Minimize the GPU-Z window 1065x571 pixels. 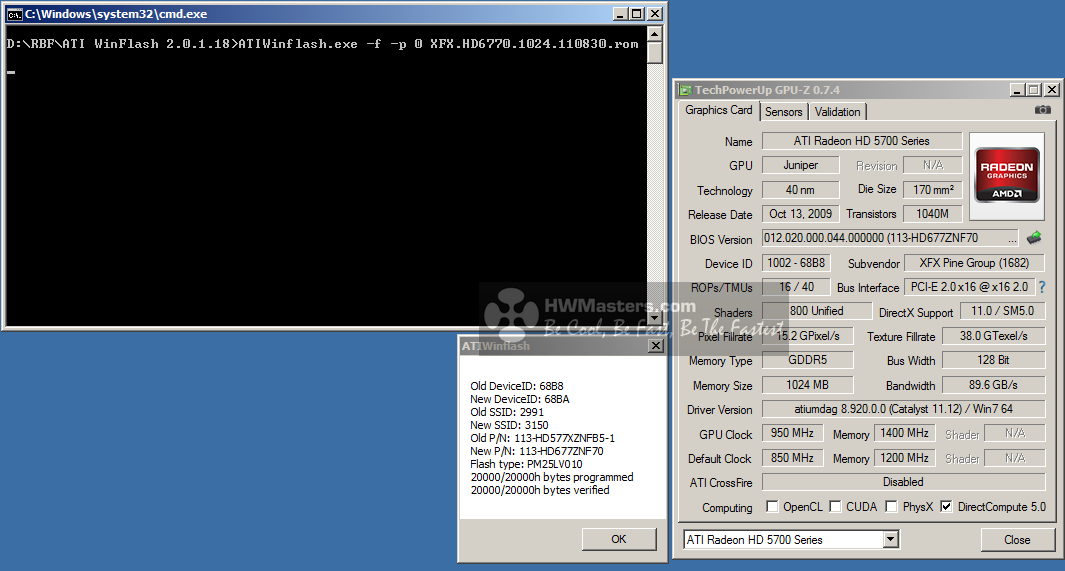(1017, 90)
